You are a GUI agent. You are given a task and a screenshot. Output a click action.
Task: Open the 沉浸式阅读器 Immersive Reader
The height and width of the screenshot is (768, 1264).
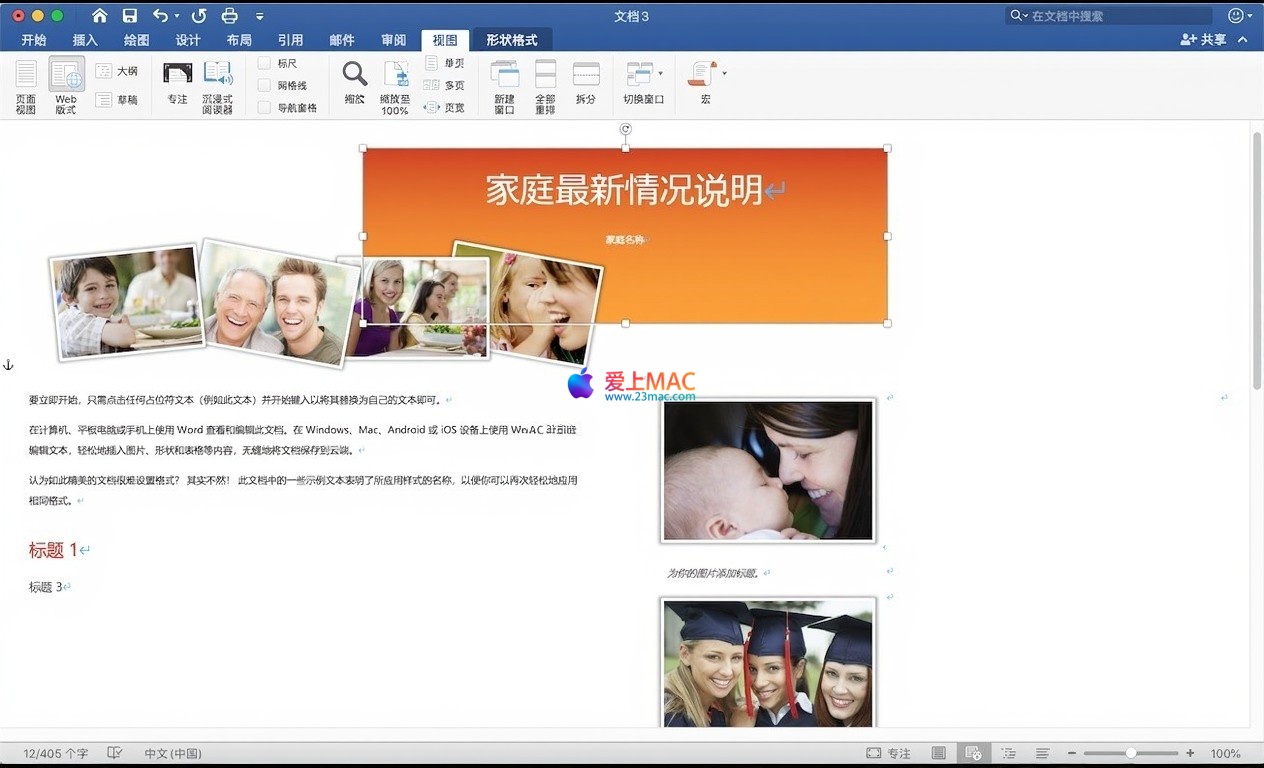point(217,84)
